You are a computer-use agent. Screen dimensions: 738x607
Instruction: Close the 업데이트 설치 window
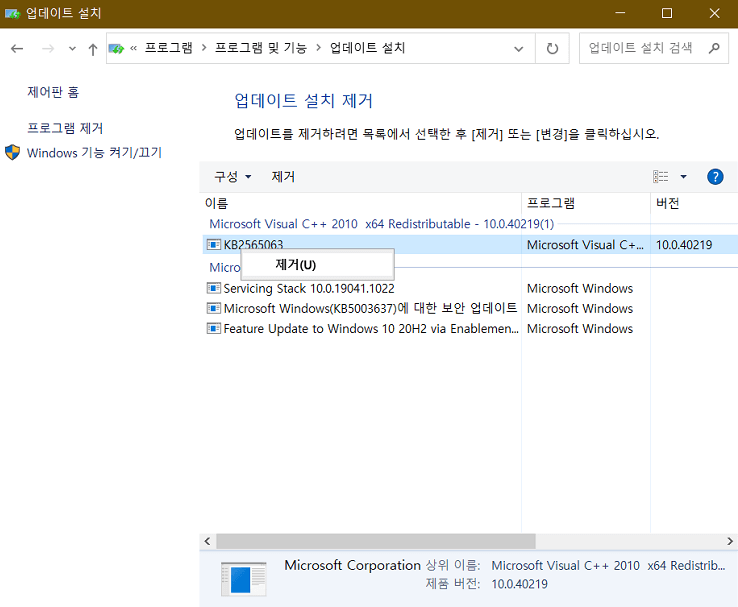[x=714, y=13]
